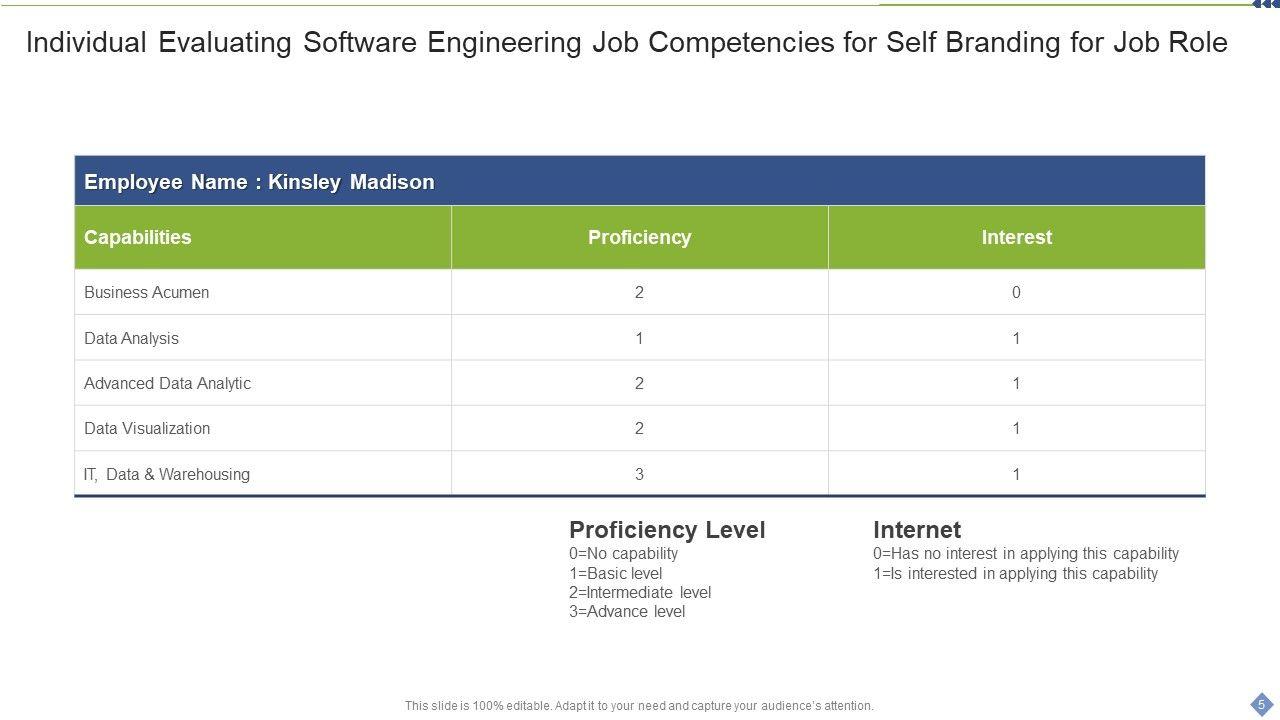
Task: Click the Proficiency Level legend heading
Action: pyautogui.click(x=667, y=530)
